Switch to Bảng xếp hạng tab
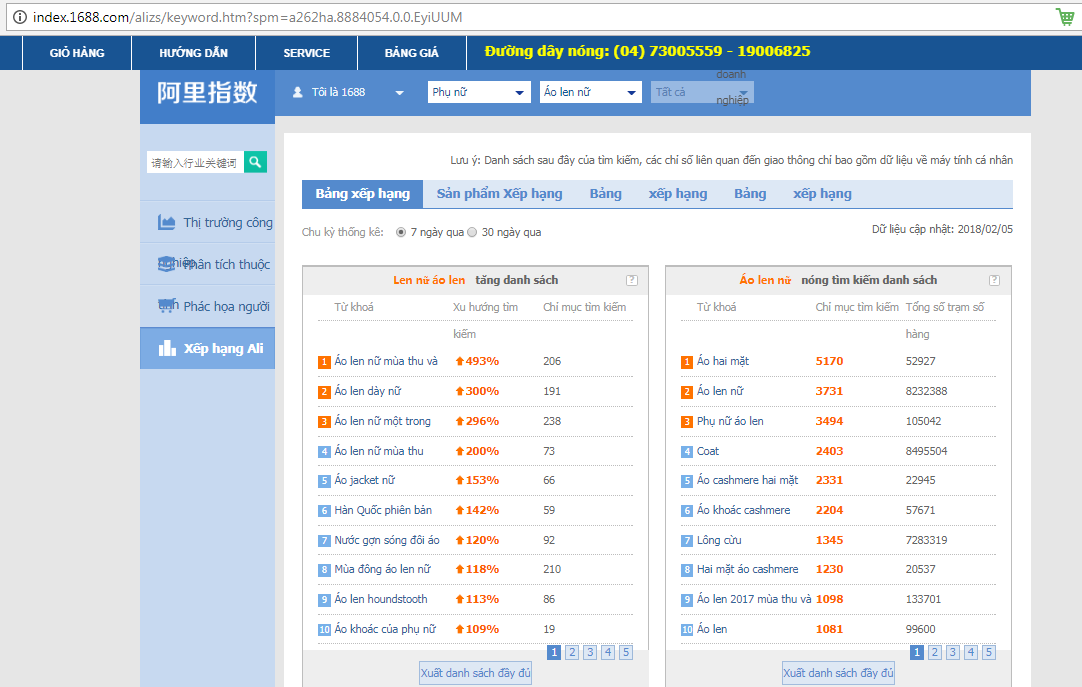This screenshot has height=687, width=1082. point(362,194)
